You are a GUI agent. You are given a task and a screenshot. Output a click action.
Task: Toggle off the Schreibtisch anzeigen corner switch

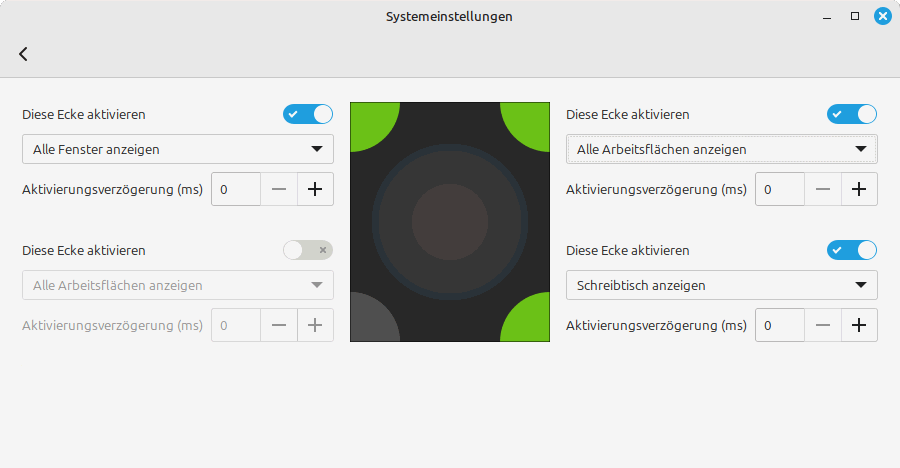[x=852, y=250]
